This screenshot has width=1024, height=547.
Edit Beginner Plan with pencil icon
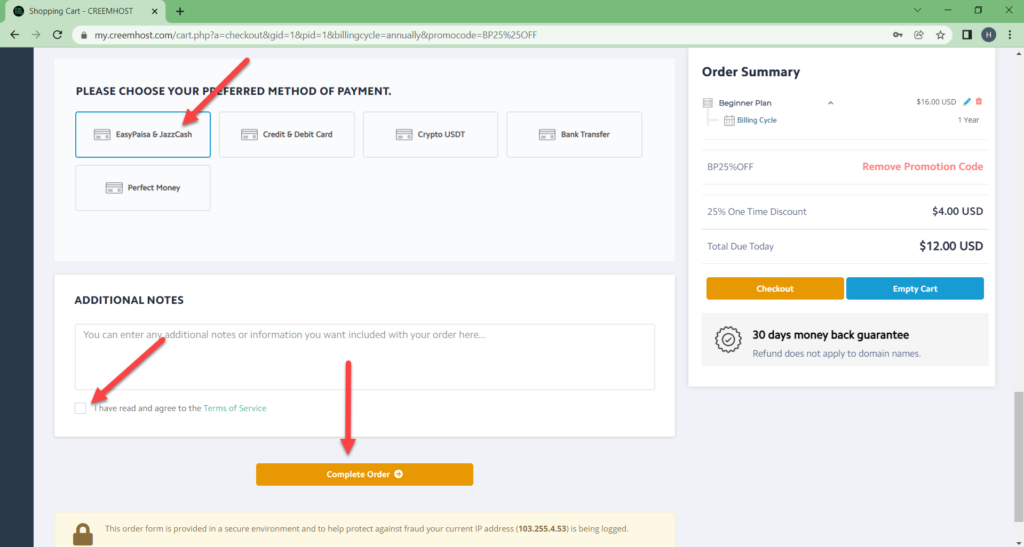point(967,102)
